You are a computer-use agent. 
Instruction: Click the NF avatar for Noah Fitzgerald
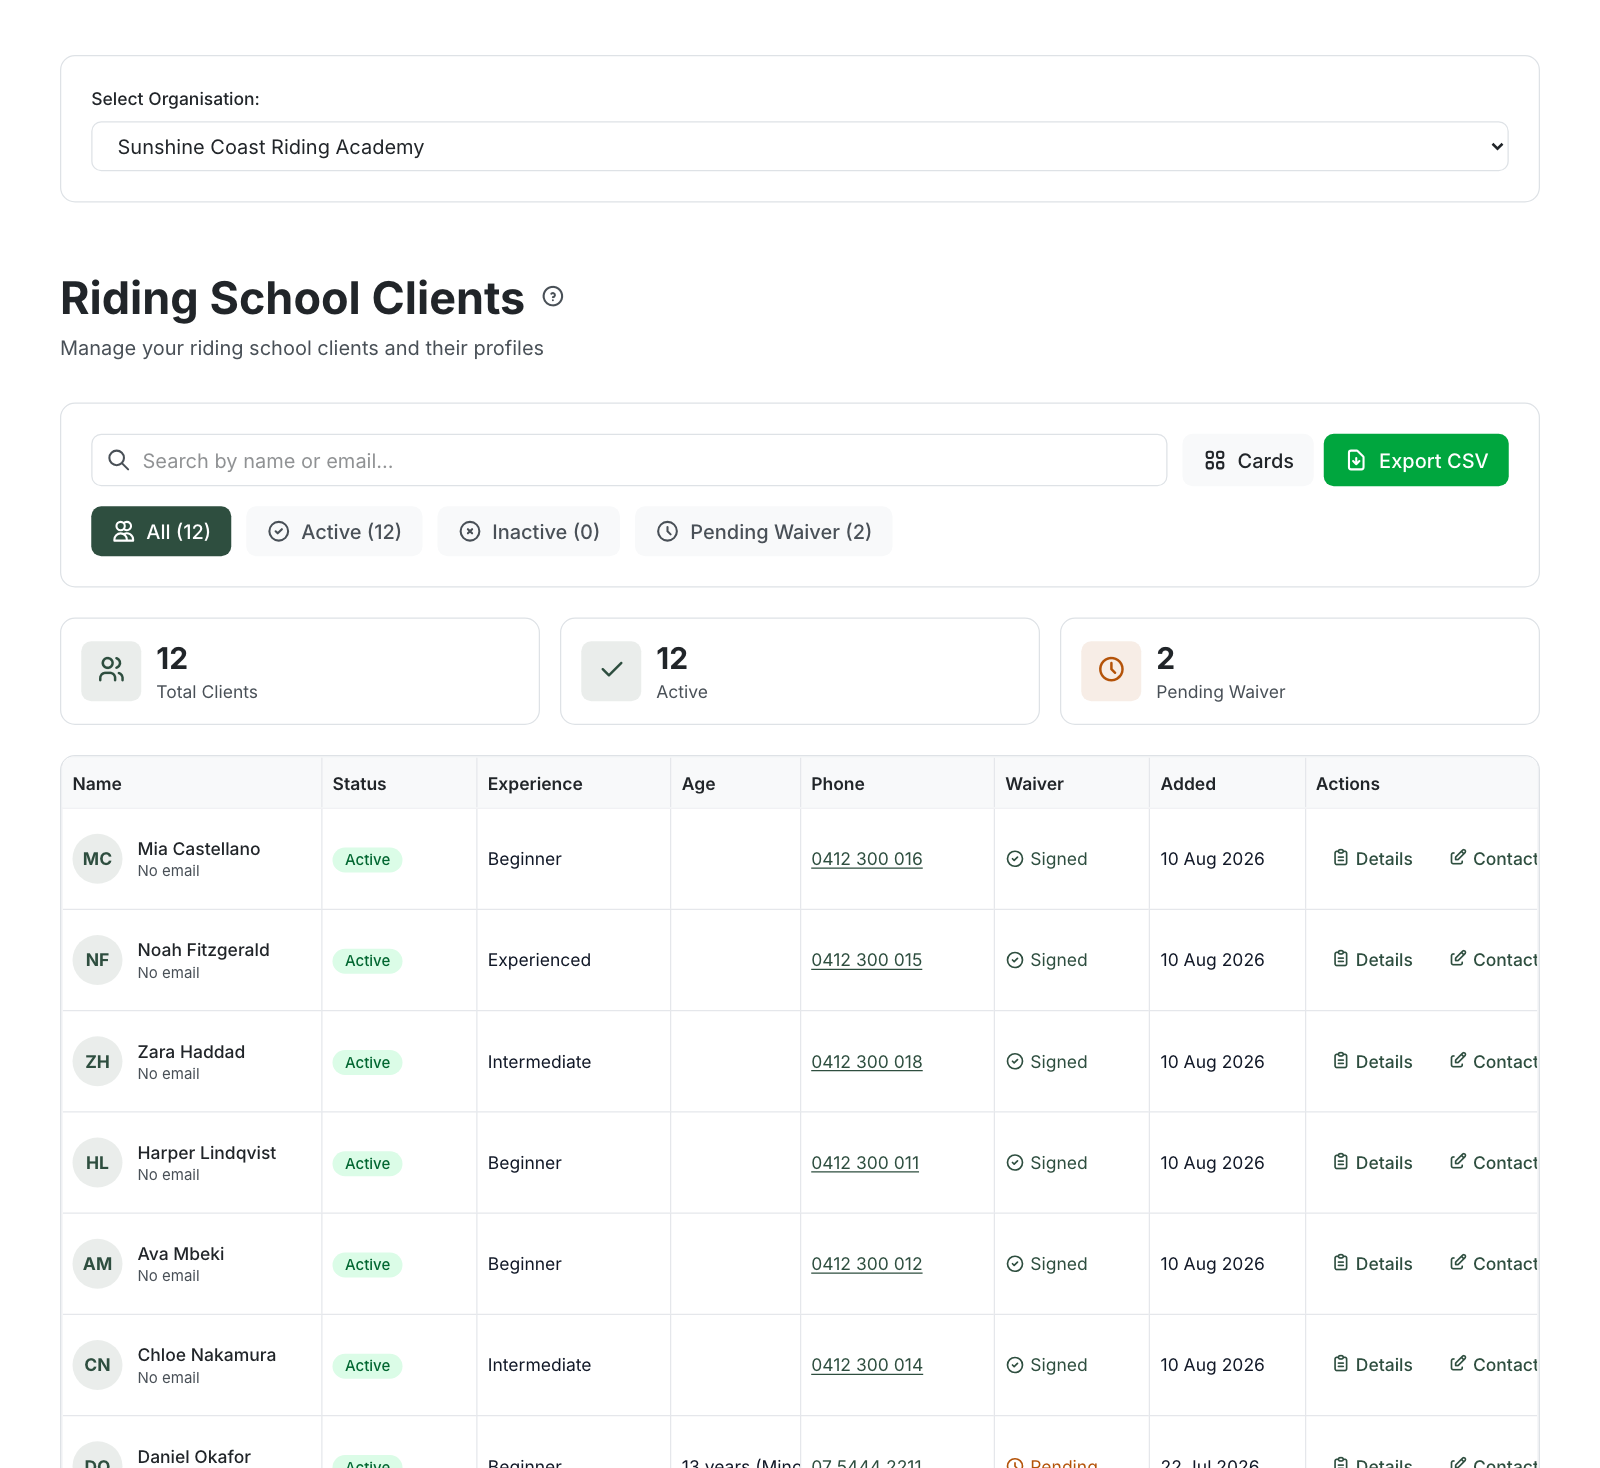tap(97, 960)
